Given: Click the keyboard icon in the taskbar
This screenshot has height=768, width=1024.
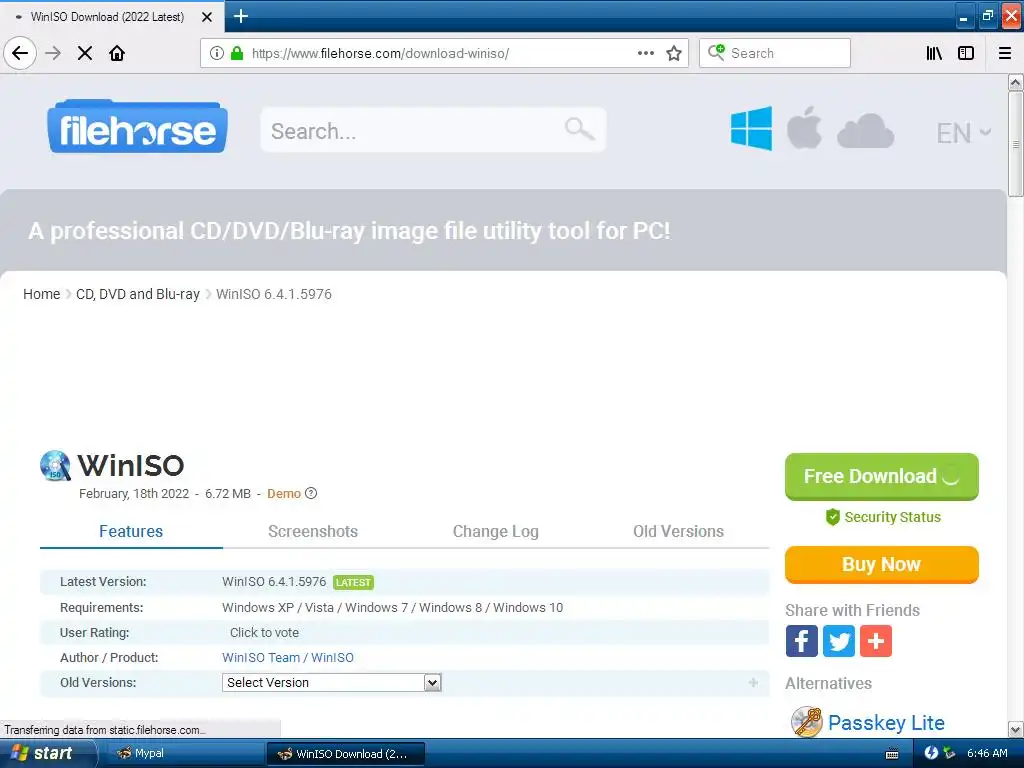Looking at the screenshot, I should [x=891, y=754].
